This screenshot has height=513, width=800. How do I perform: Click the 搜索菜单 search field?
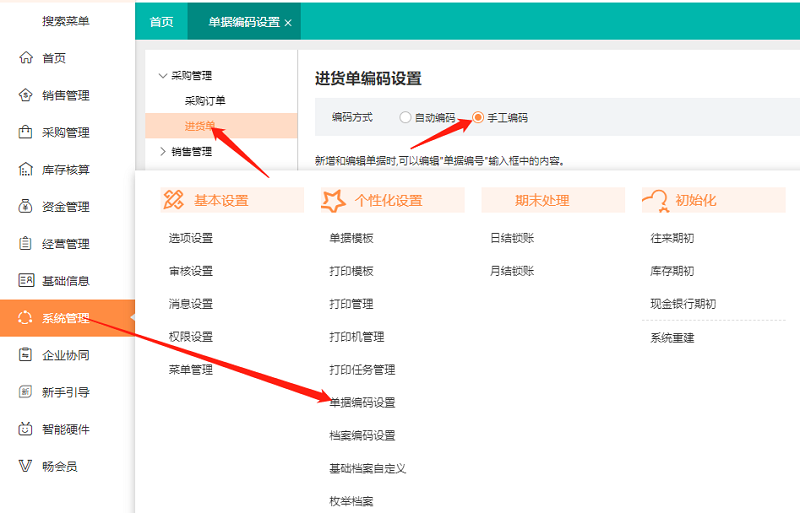pyautogui.click(x=66, y=21)
